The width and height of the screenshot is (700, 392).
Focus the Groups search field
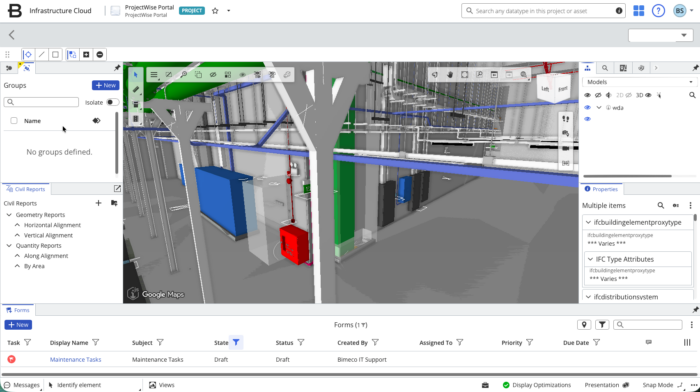41,102
